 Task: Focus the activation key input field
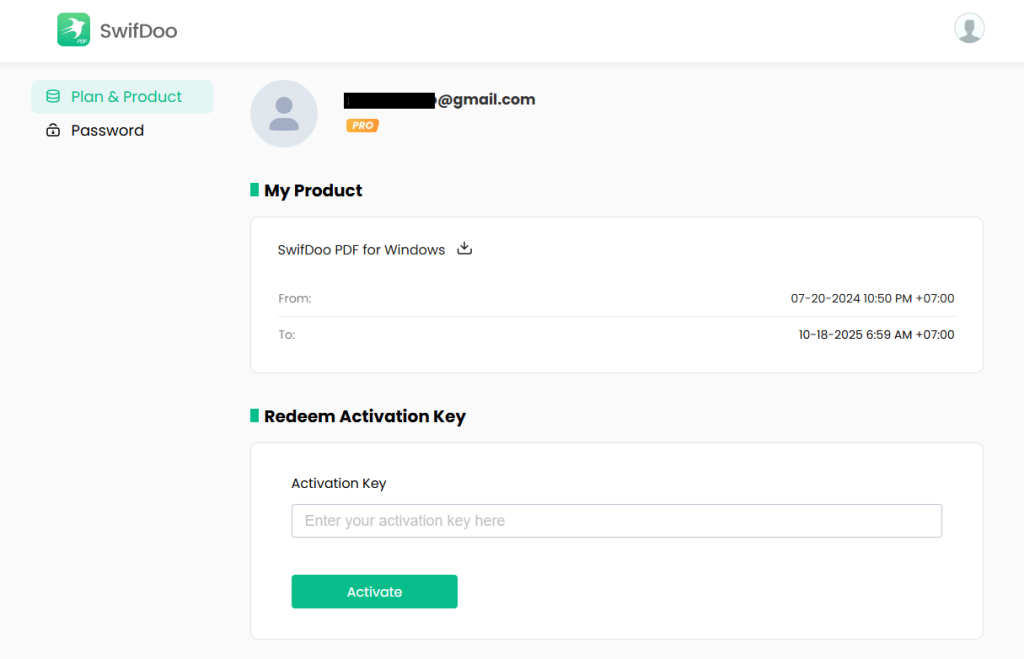[616, 521]
